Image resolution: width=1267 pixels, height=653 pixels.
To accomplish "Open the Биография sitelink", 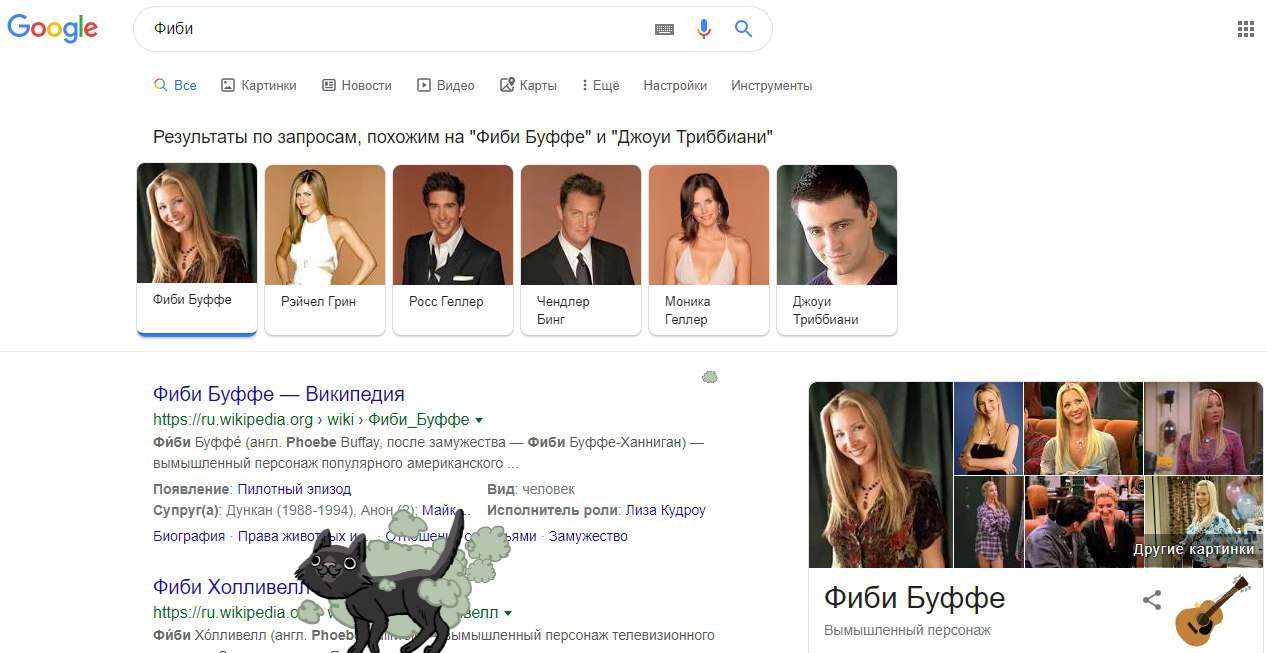I will (x=189, y=536).
